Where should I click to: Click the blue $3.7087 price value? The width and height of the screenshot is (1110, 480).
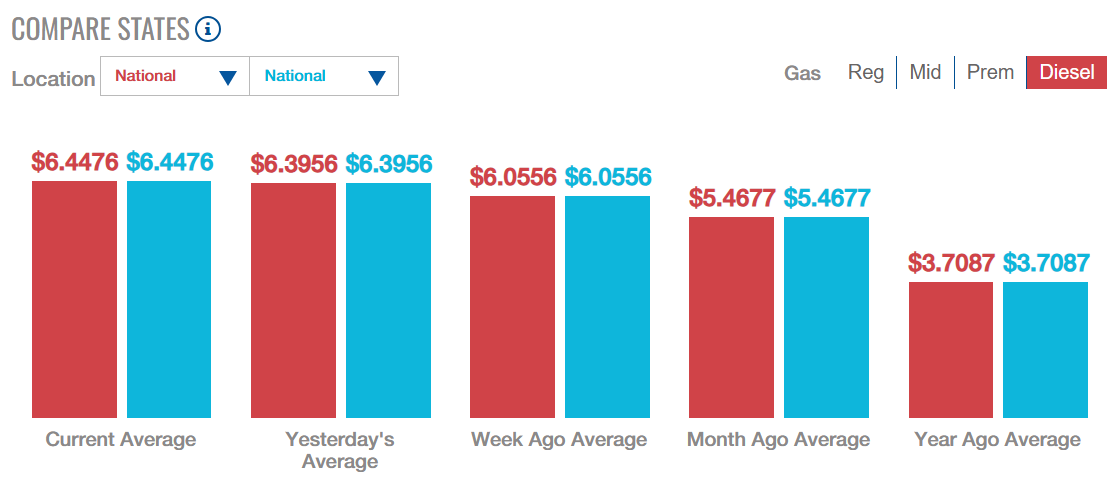coord(1046,263)
